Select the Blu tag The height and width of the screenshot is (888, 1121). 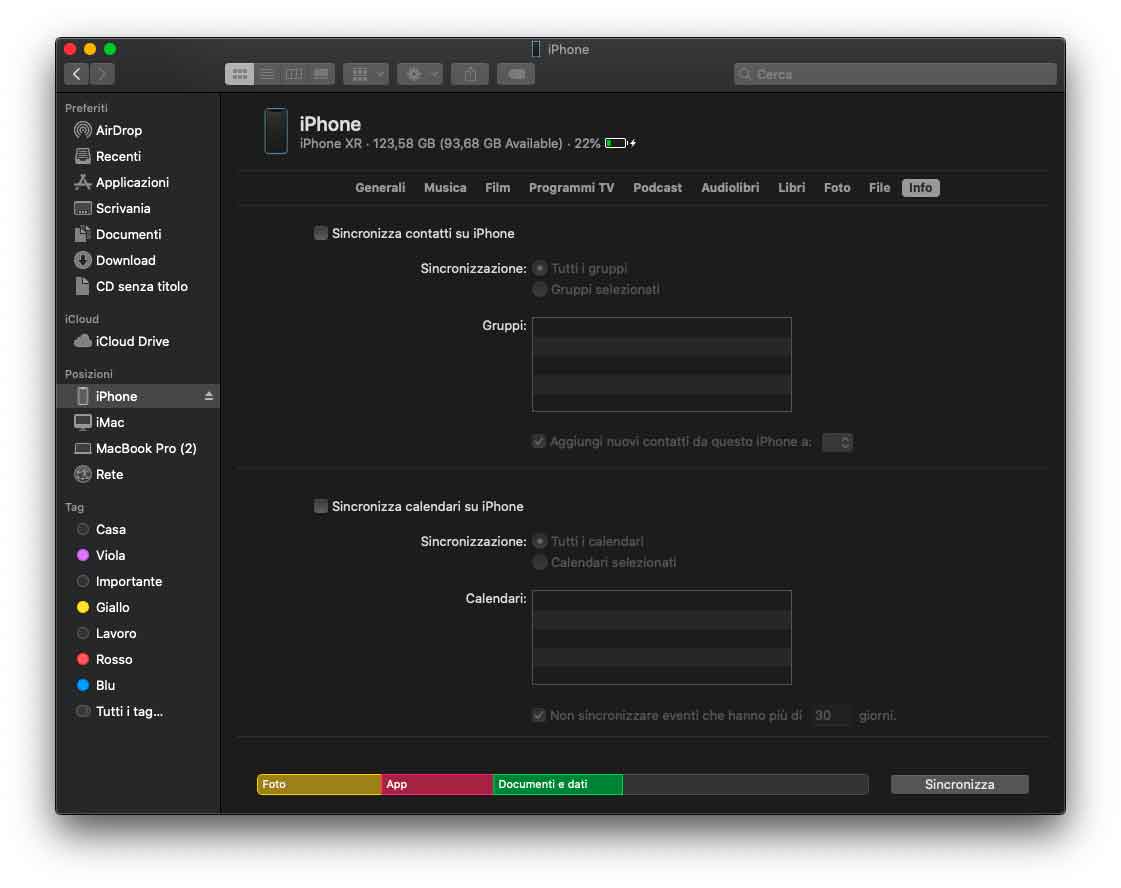137,685
